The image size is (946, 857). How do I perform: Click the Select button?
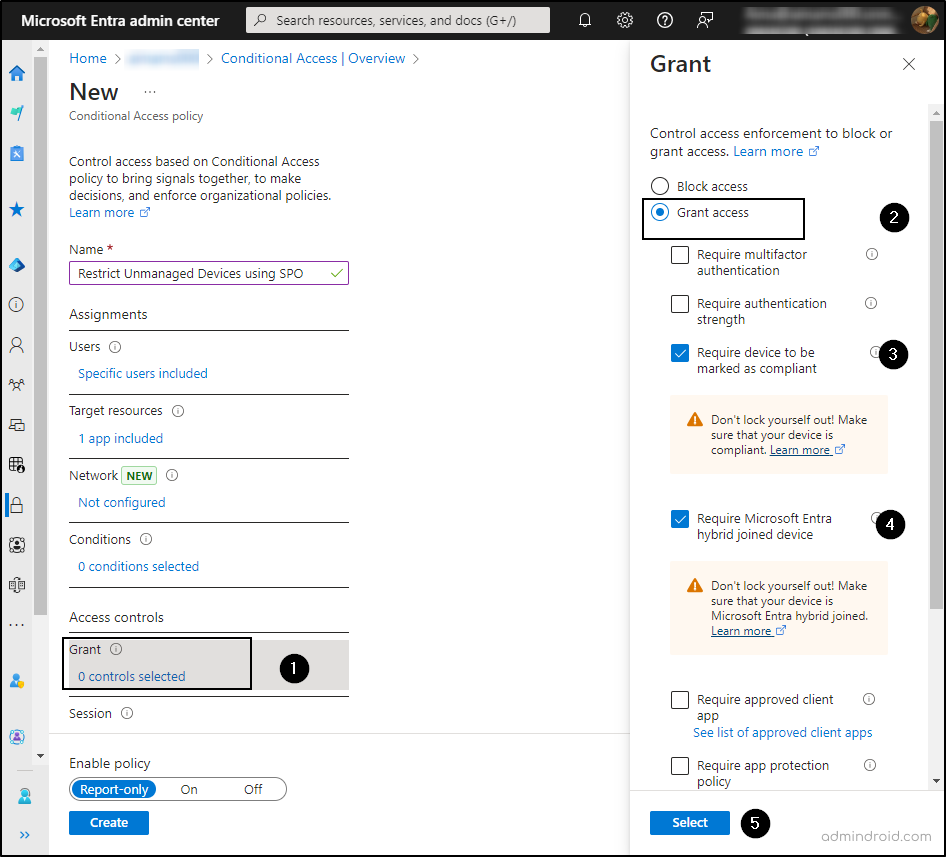click(x=690, y=823)
